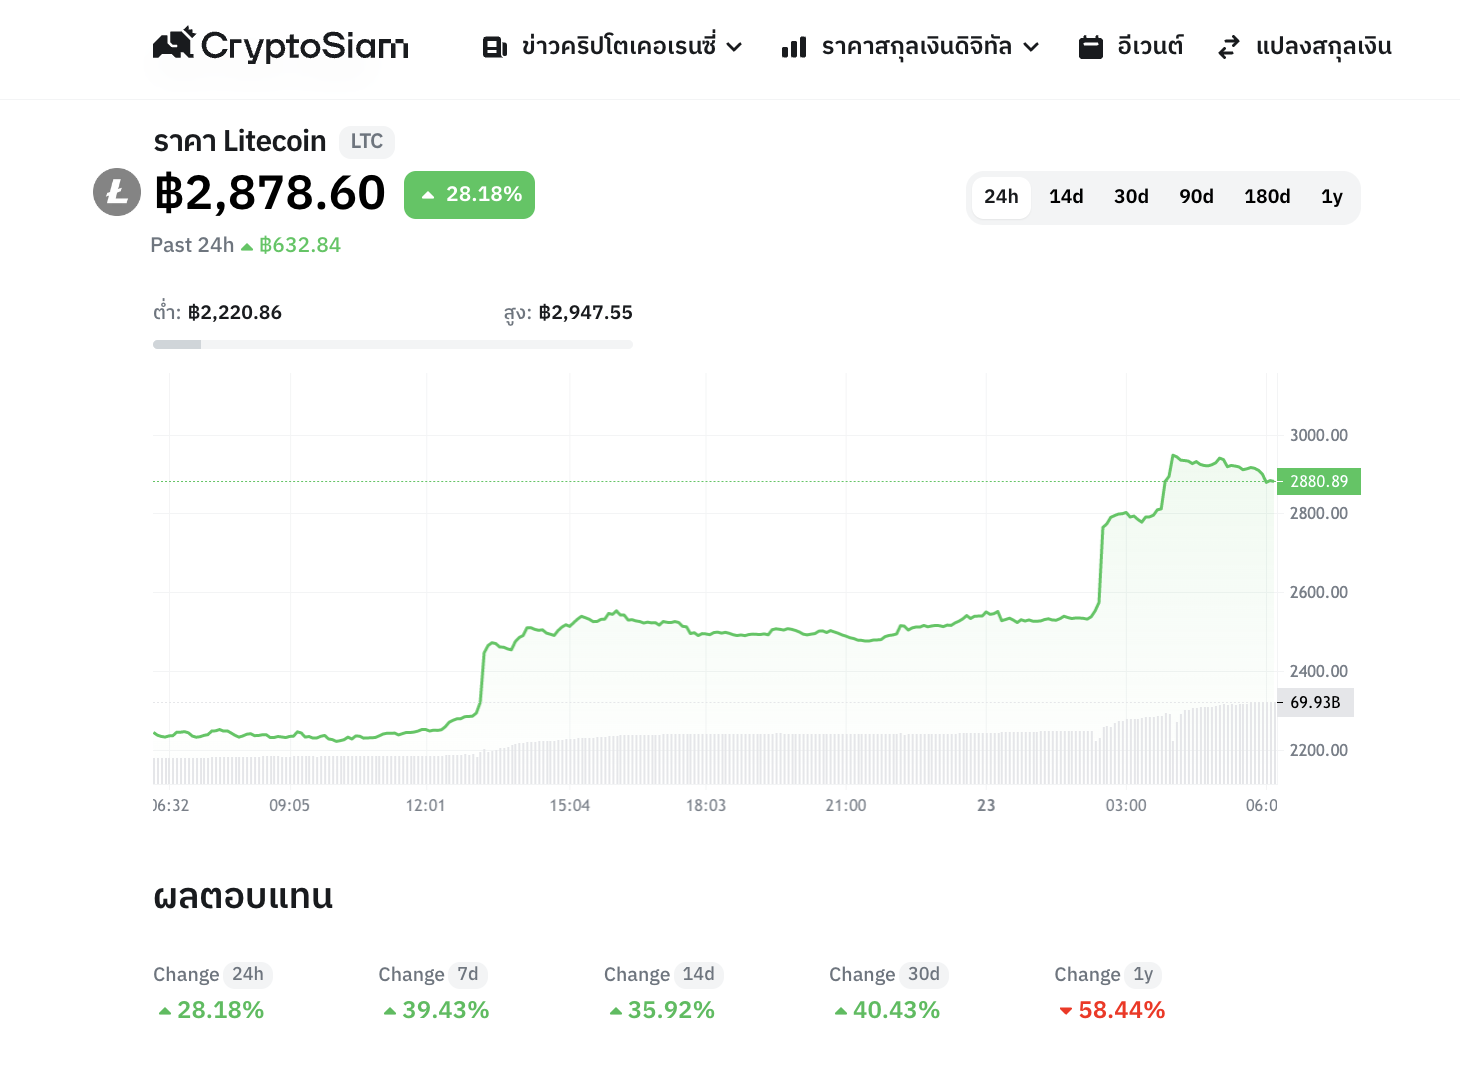Click the ผลตอบแทน section heading
Image resolution: width=1460 pixels, height=1080 pixels.
243,896
